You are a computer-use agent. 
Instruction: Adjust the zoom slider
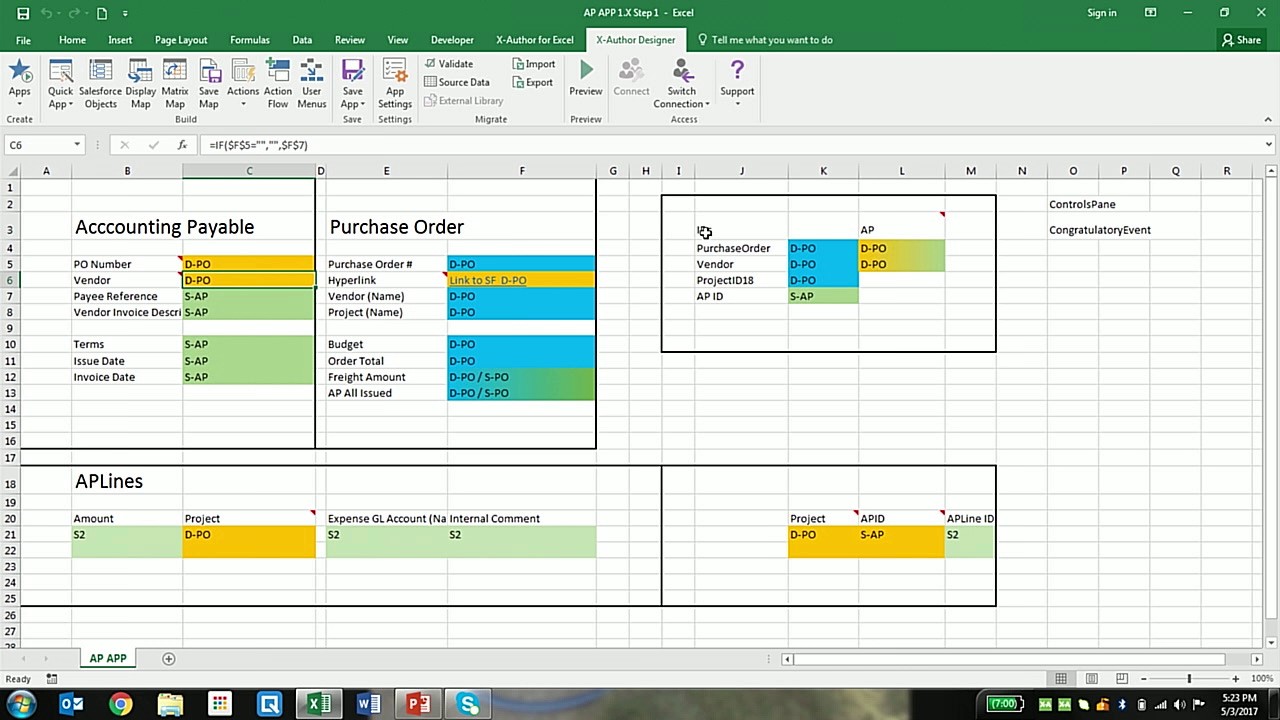tap(1189, 679)
